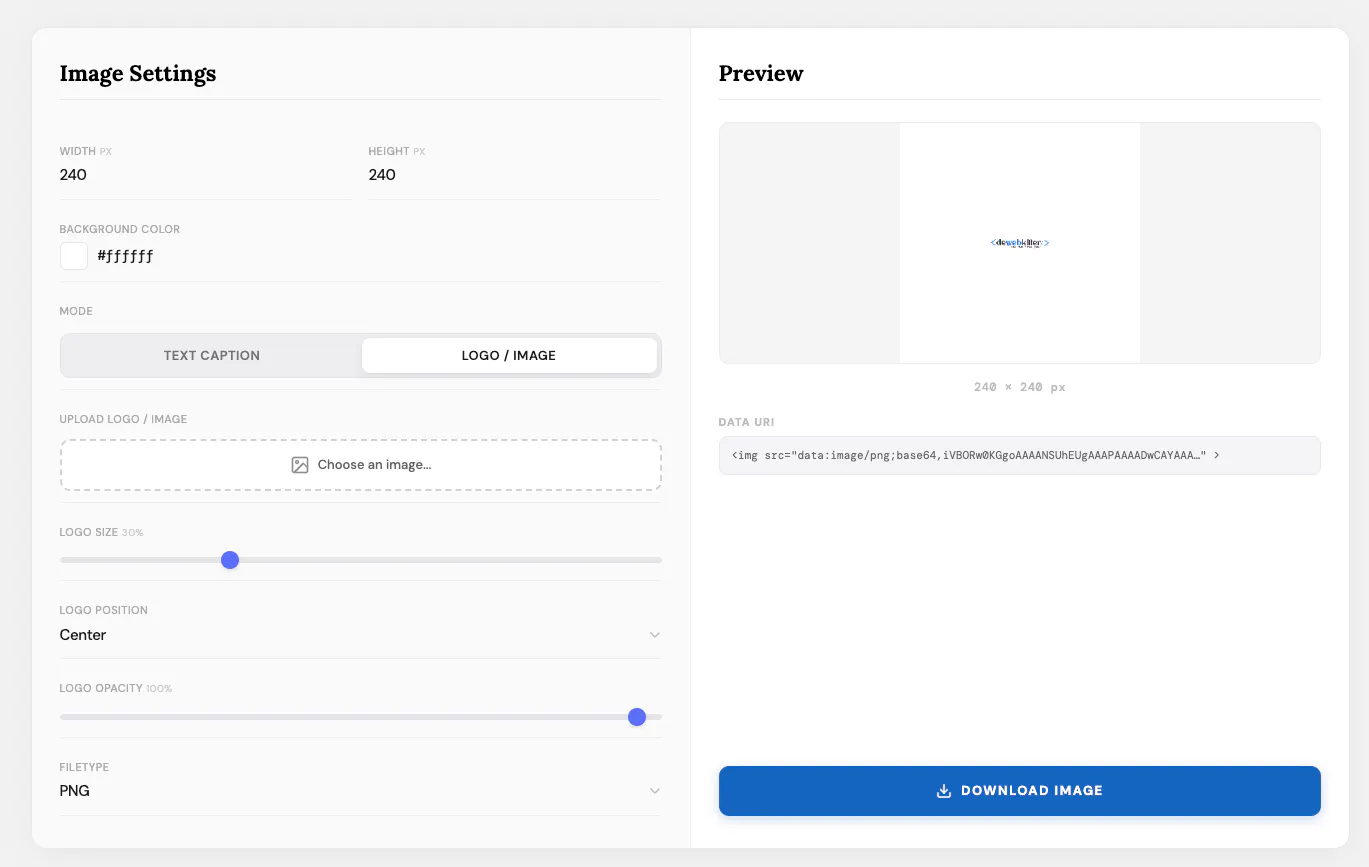
Task: Click the Logo Opacity slider handle
Action: (637, 717)
